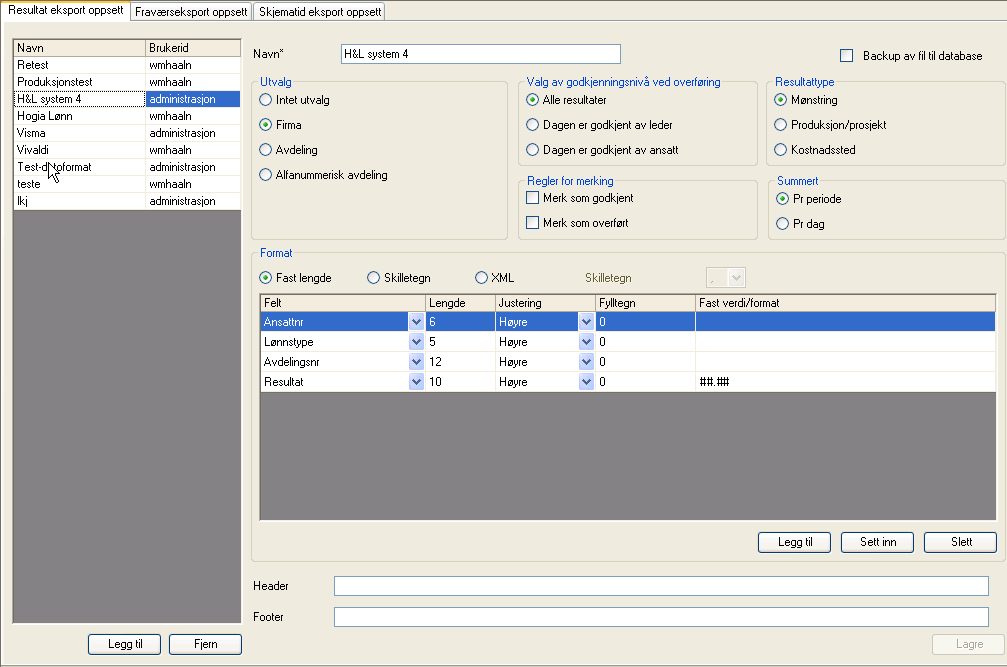Viewport: 1007px width, 667px height.
Task: Select the lkj row in the list
Action: click(127, 201)
